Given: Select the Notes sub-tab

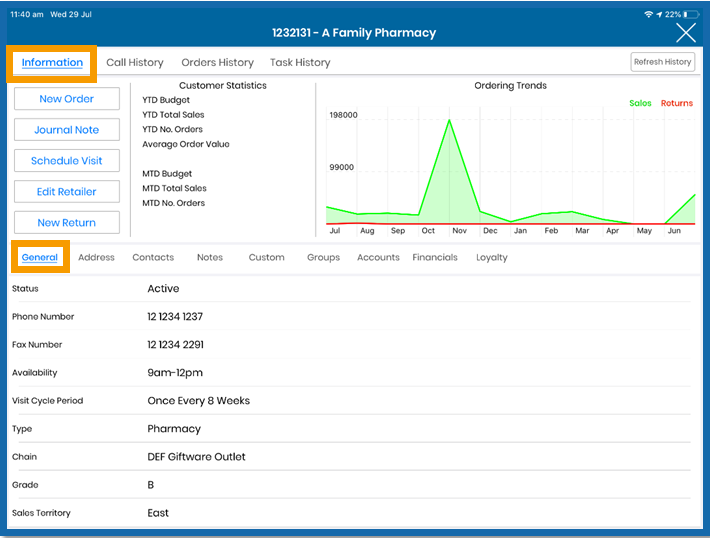Looking at the screenshot, I should (x=210, y=257).
